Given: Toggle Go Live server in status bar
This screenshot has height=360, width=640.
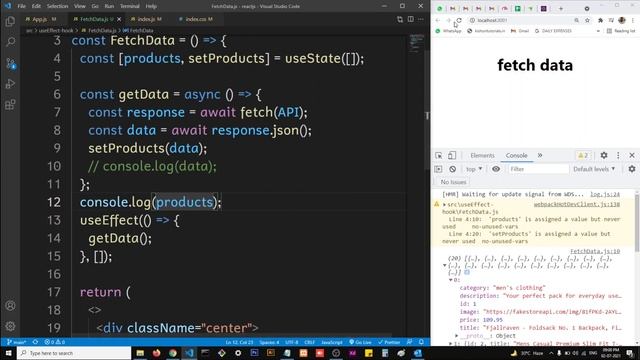Looking at the screenshot, I should (360, 342).
